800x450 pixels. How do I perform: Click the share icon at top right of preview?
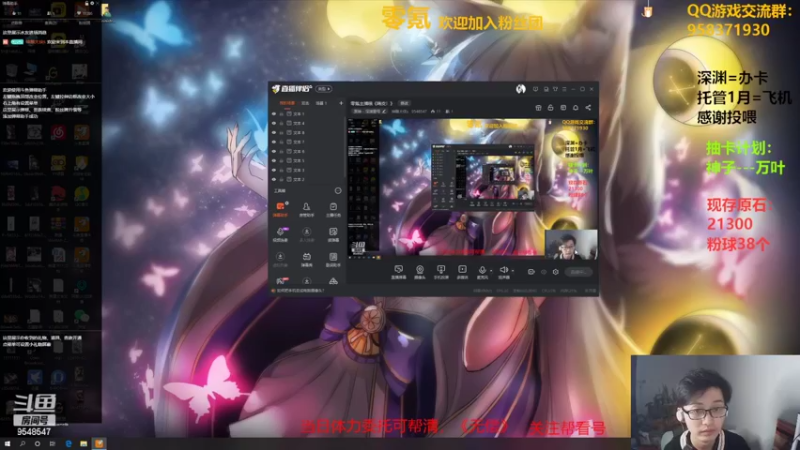pyautogui.click(x=588, y=108)
